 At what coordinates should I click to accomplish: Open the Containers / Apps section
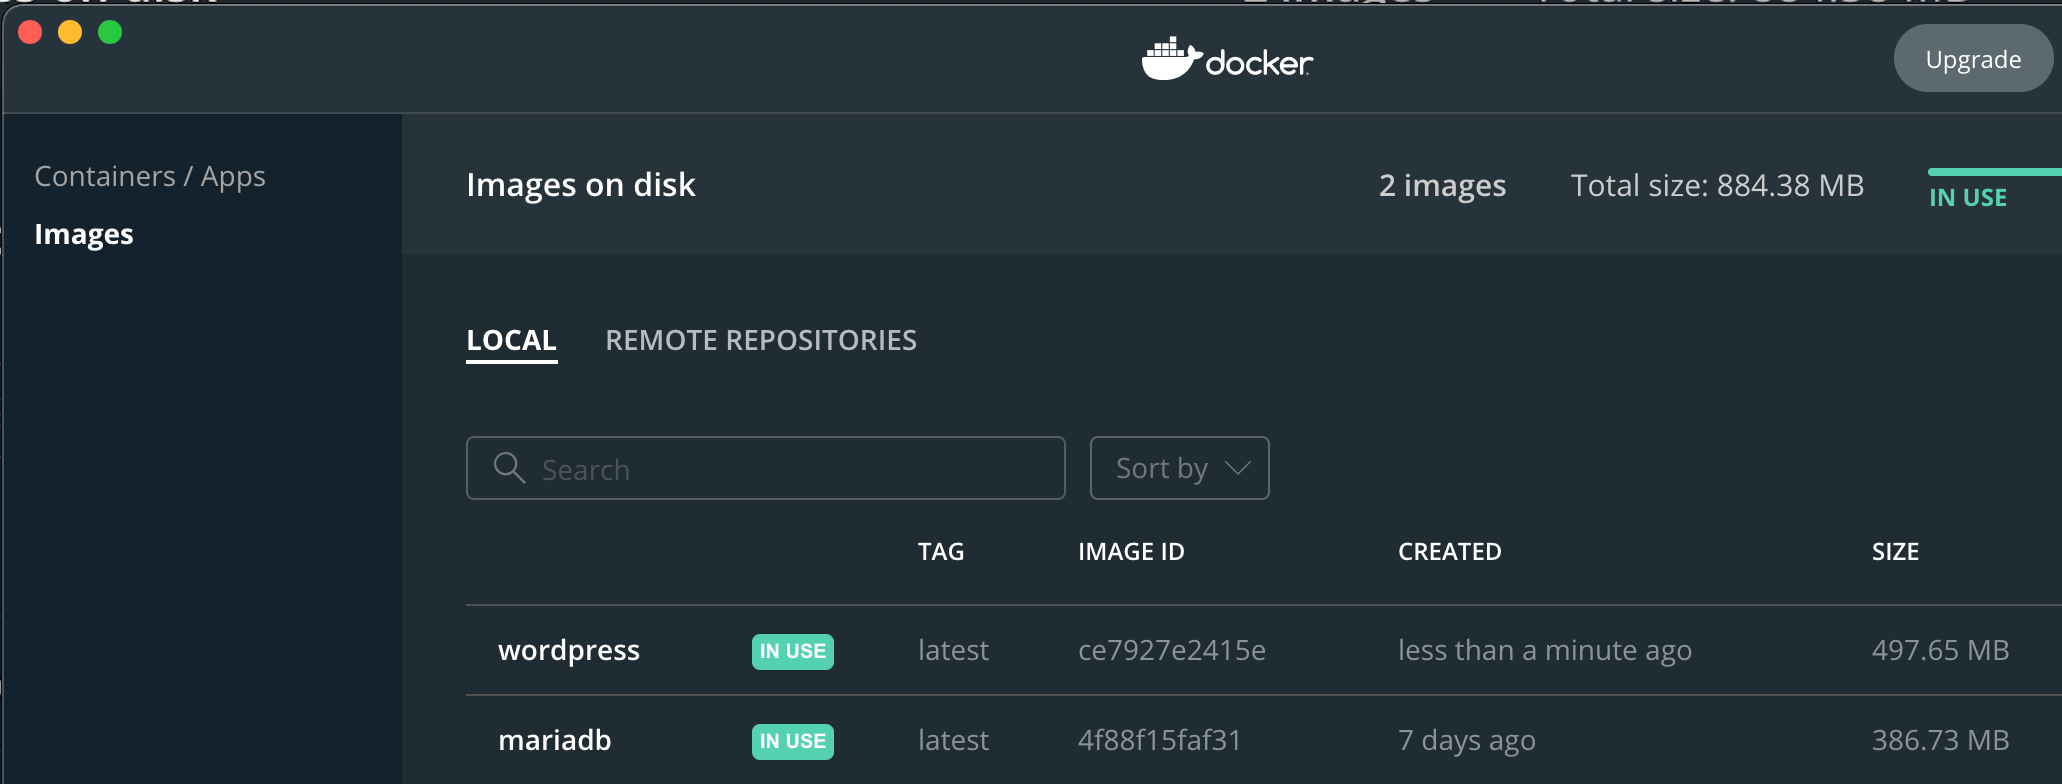[150, 176]
